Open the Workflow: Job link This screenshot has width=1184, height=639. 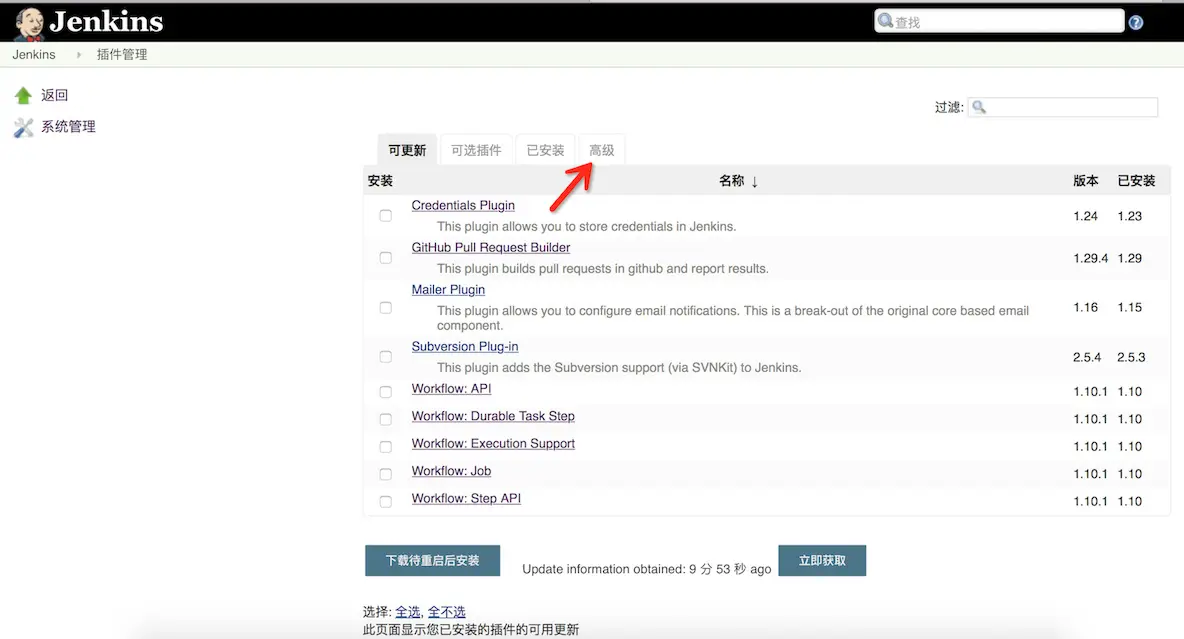coord(452,471)
